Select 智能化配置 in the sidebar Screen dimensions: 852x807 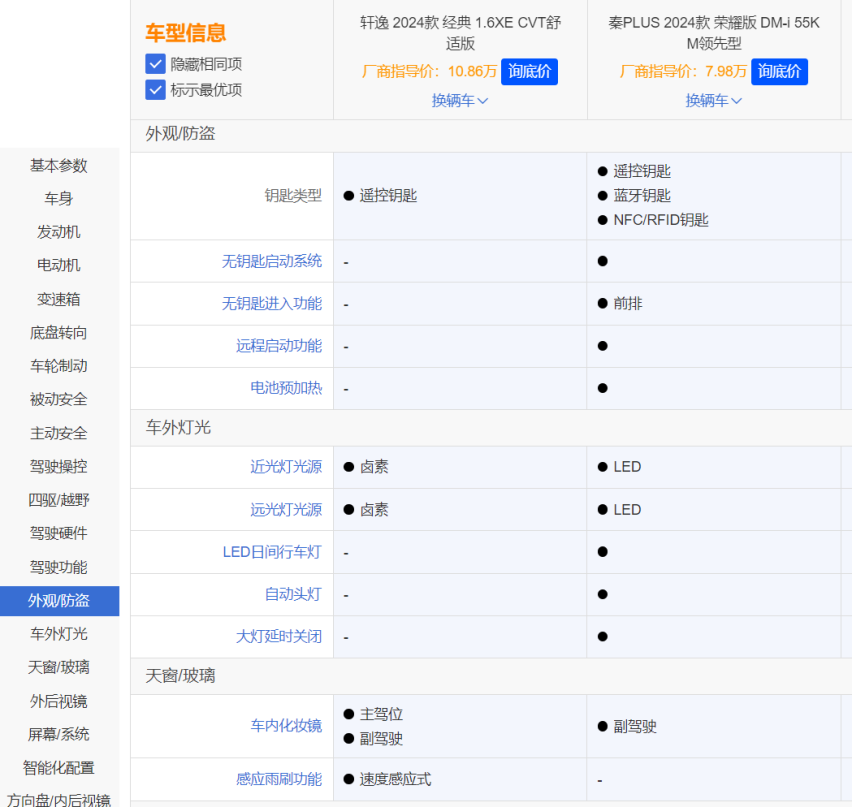pyautogui.click(x=59, y=768)
